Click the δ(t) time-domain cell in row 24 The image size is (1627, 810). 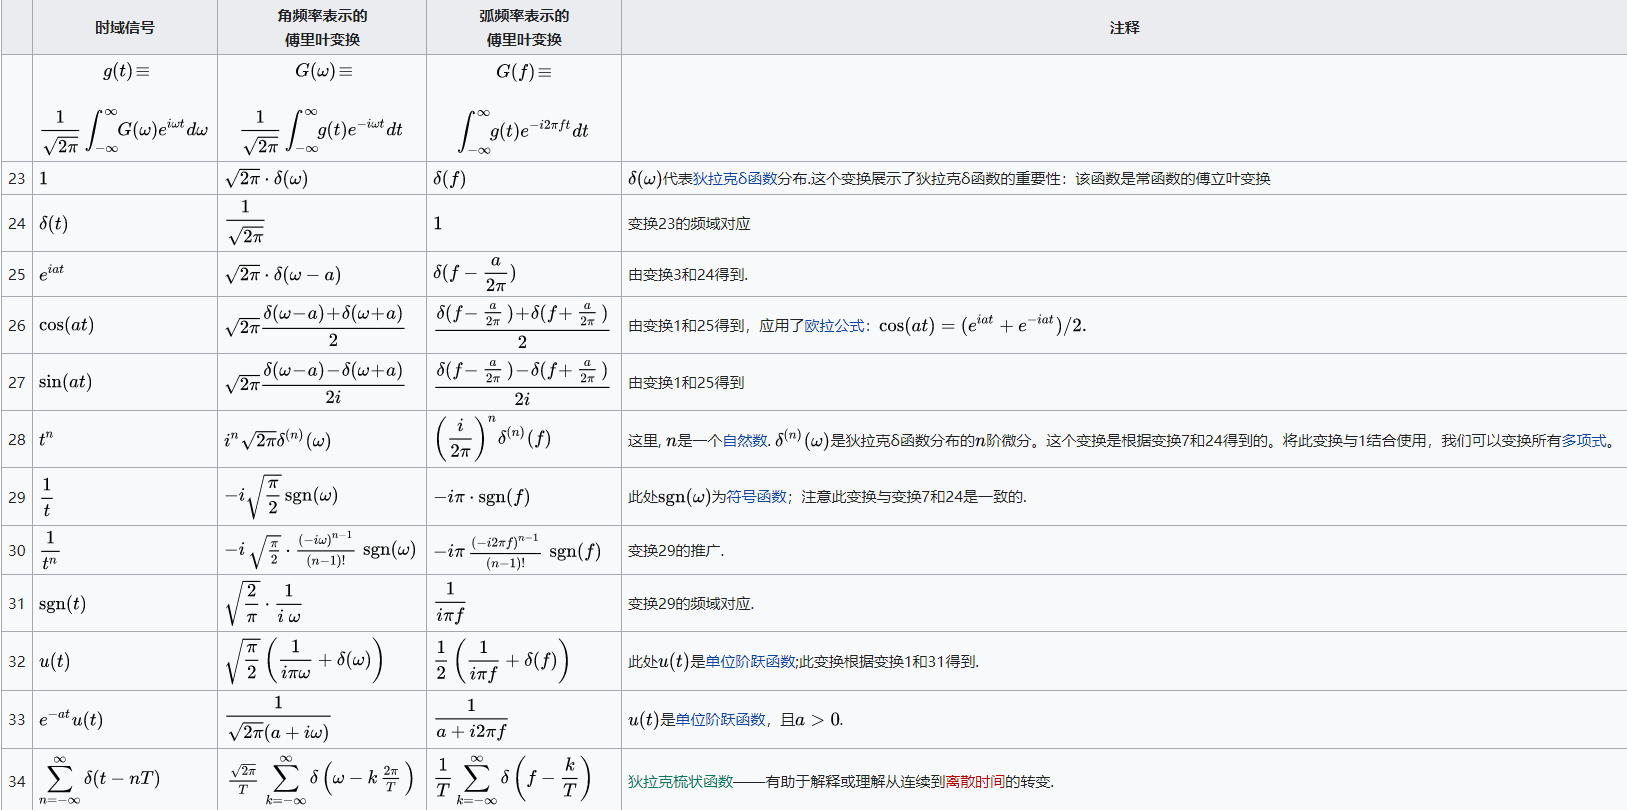pos(125,223)
